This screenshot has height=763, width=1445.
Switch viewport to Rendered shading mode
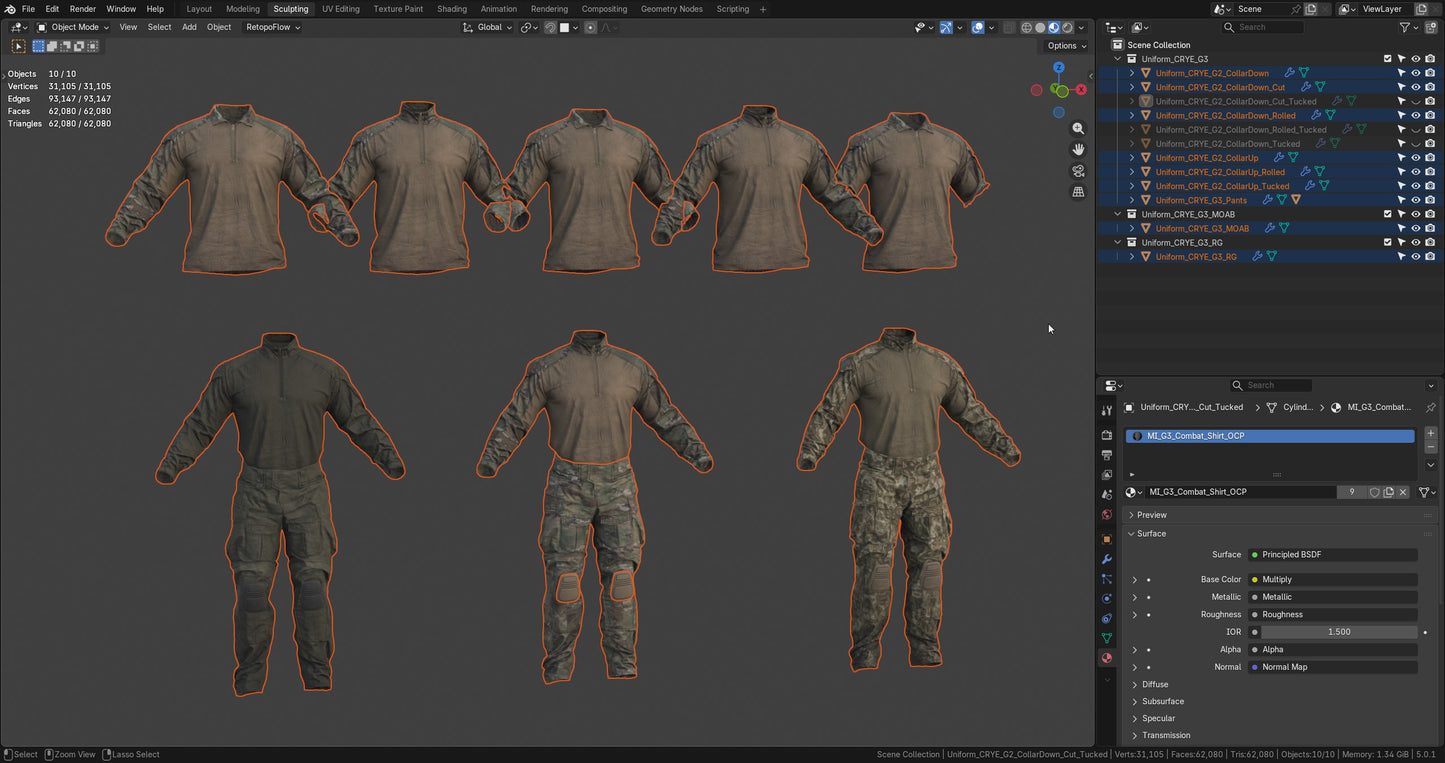(1068, 27)
